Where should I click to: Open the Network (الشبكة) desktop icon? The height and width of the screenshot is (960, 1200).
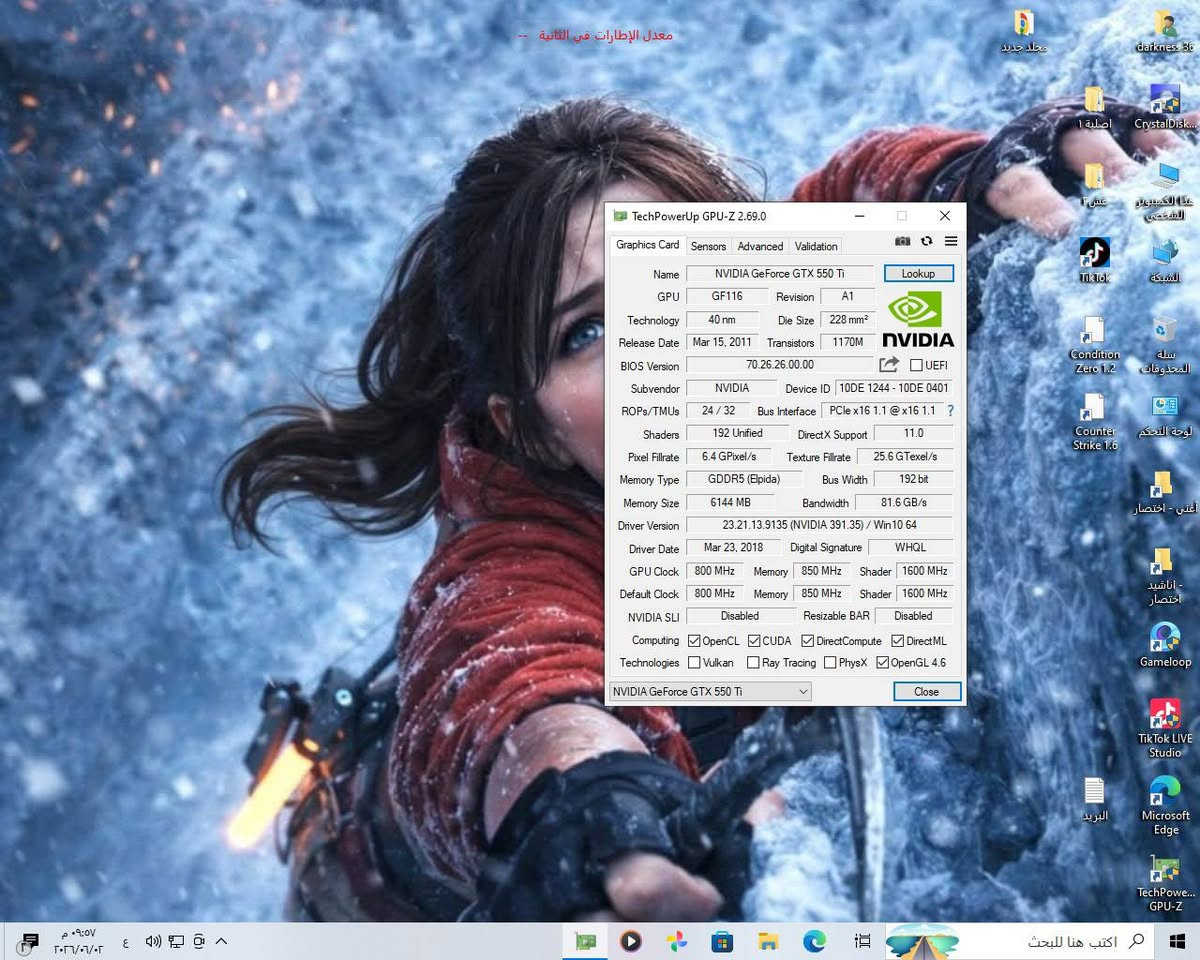click(1165, 260)
